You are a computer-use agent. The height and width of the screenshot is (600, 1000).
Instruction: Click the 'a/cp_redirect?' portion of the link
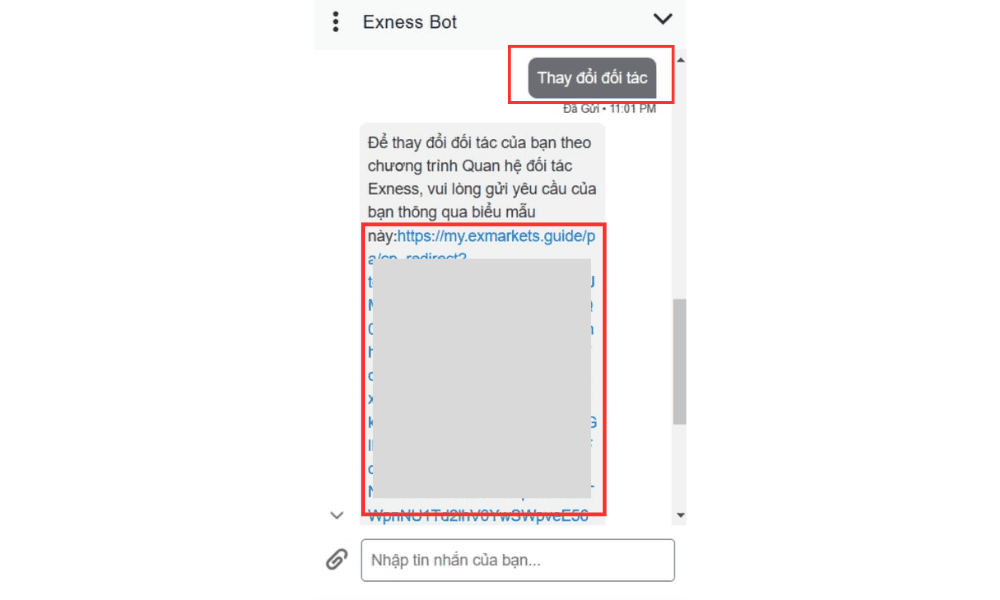[x=418, y=256]
